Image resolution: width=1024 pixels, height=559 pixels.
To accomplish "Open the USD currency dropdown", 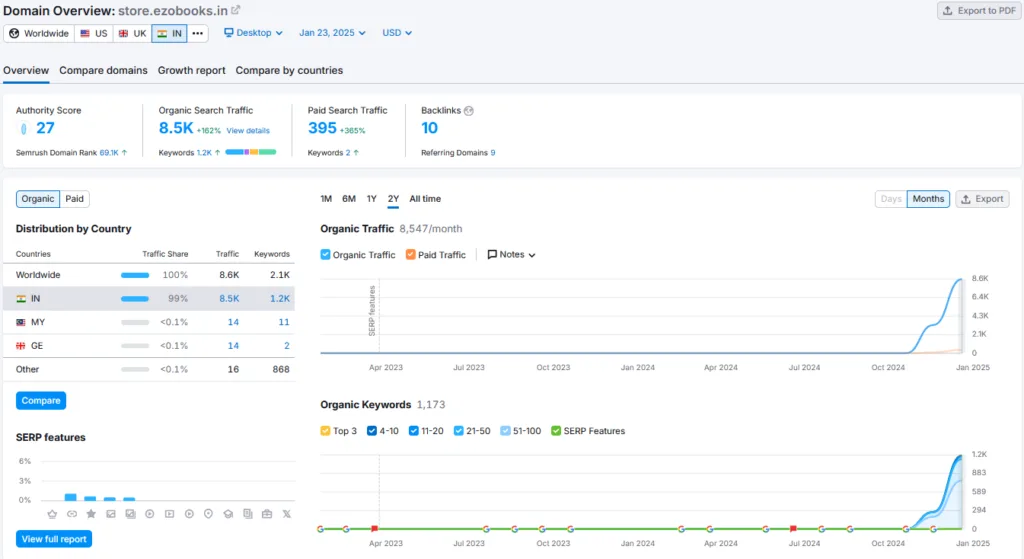I will [x=397, y=33].
